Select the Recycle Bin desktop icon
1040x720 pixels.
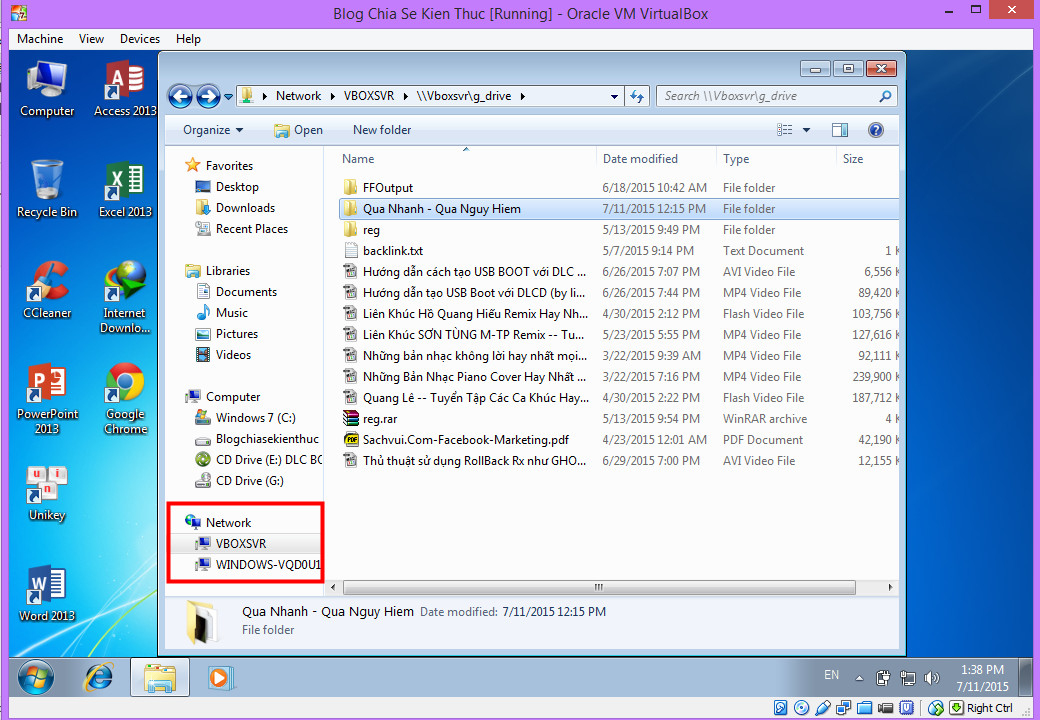pyautogui.click(x=46, y=190)
